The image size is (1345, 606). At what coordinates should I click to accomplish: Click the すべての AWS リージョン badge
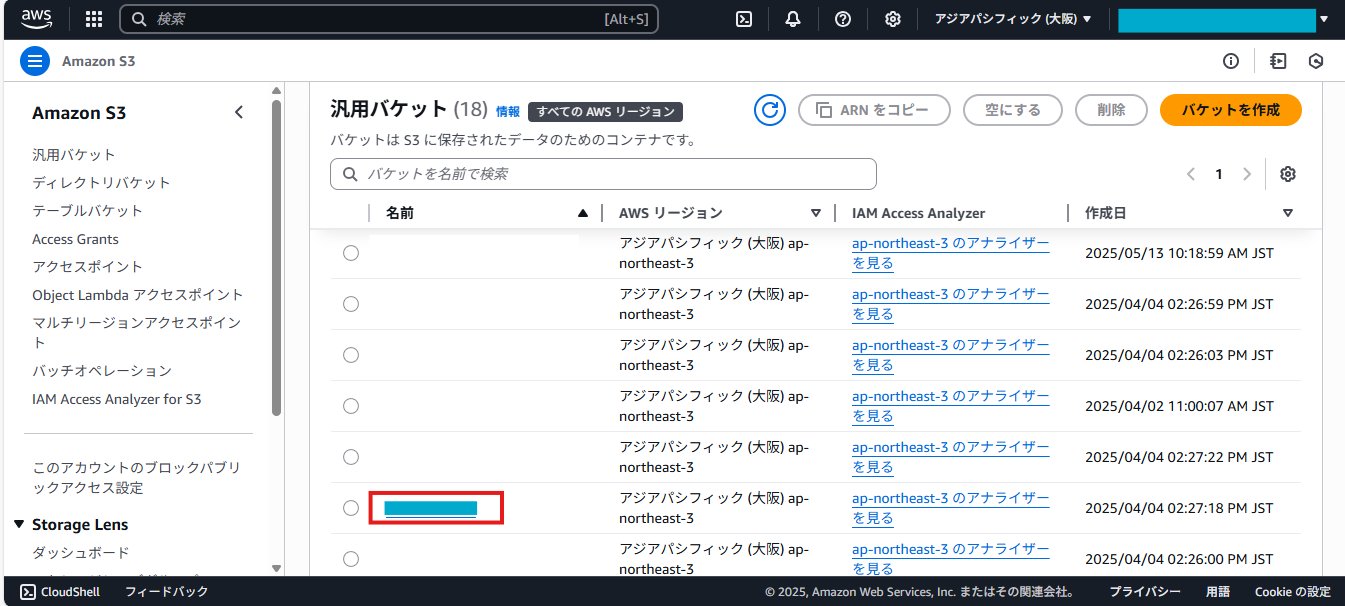605,111
